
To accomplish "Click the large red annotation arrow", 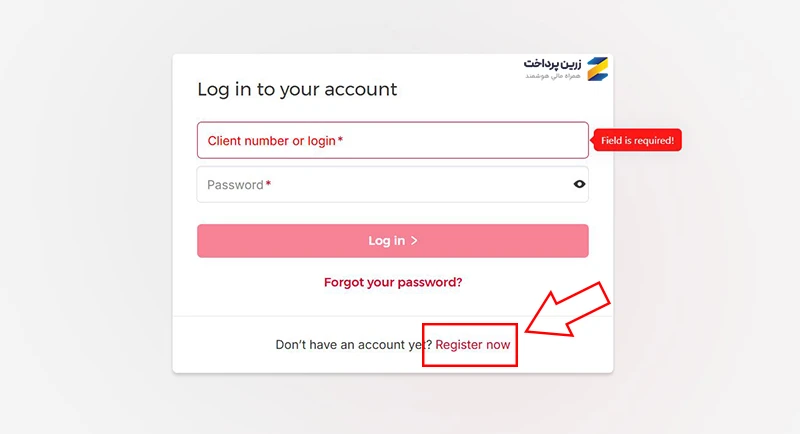I will tap(567, 311).
